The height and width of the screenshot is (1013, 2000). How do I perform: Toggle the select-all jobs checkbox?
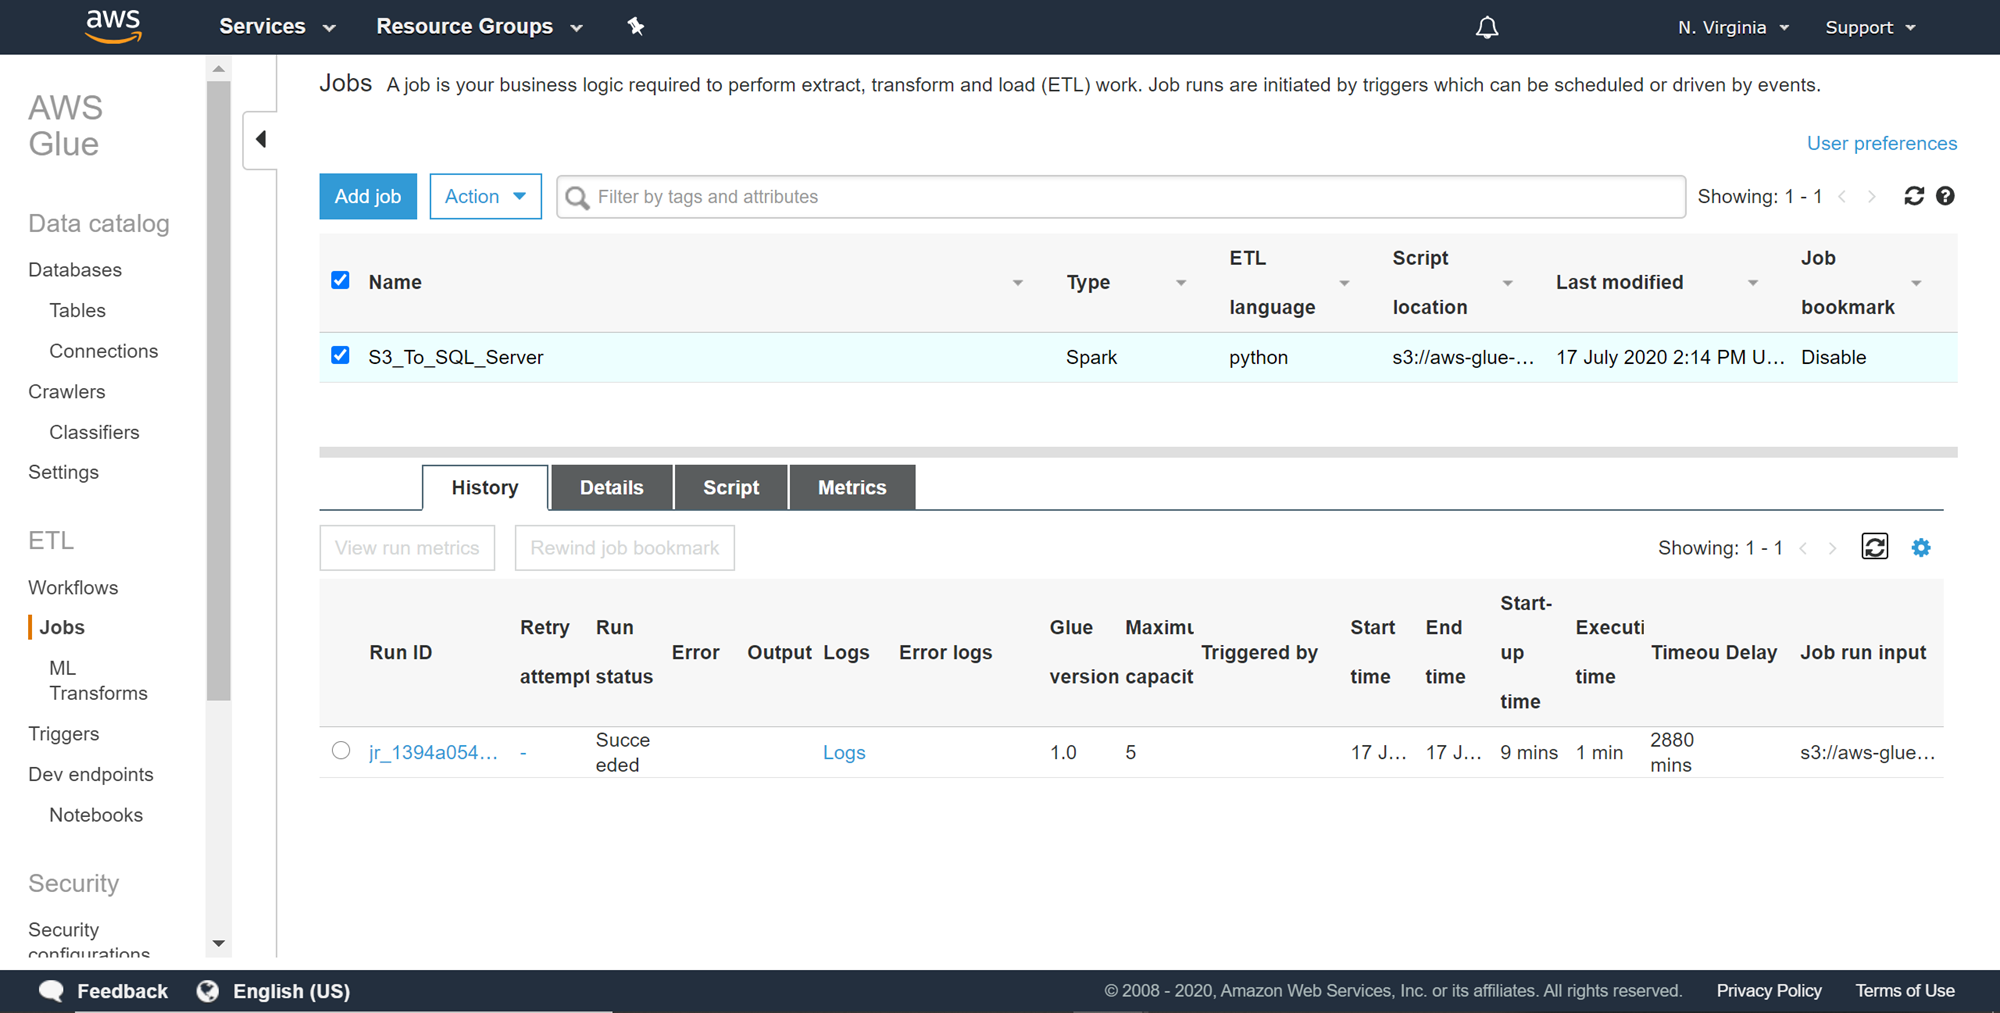point(340,280)
